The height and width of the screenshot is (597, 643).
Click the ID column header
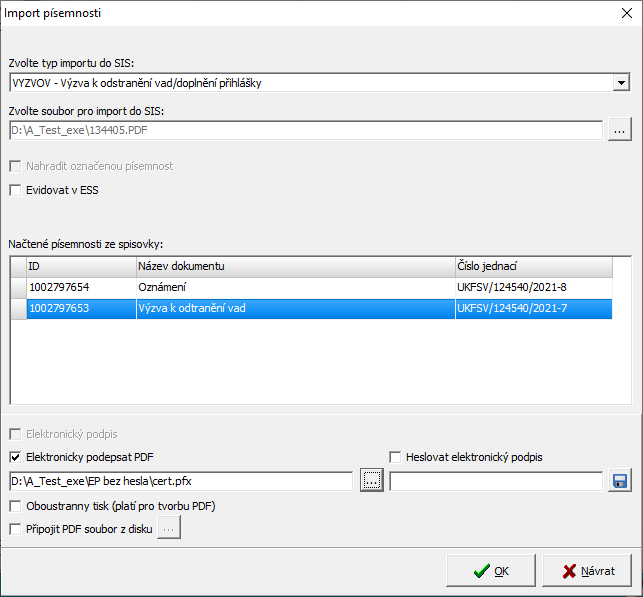(80, 266)
